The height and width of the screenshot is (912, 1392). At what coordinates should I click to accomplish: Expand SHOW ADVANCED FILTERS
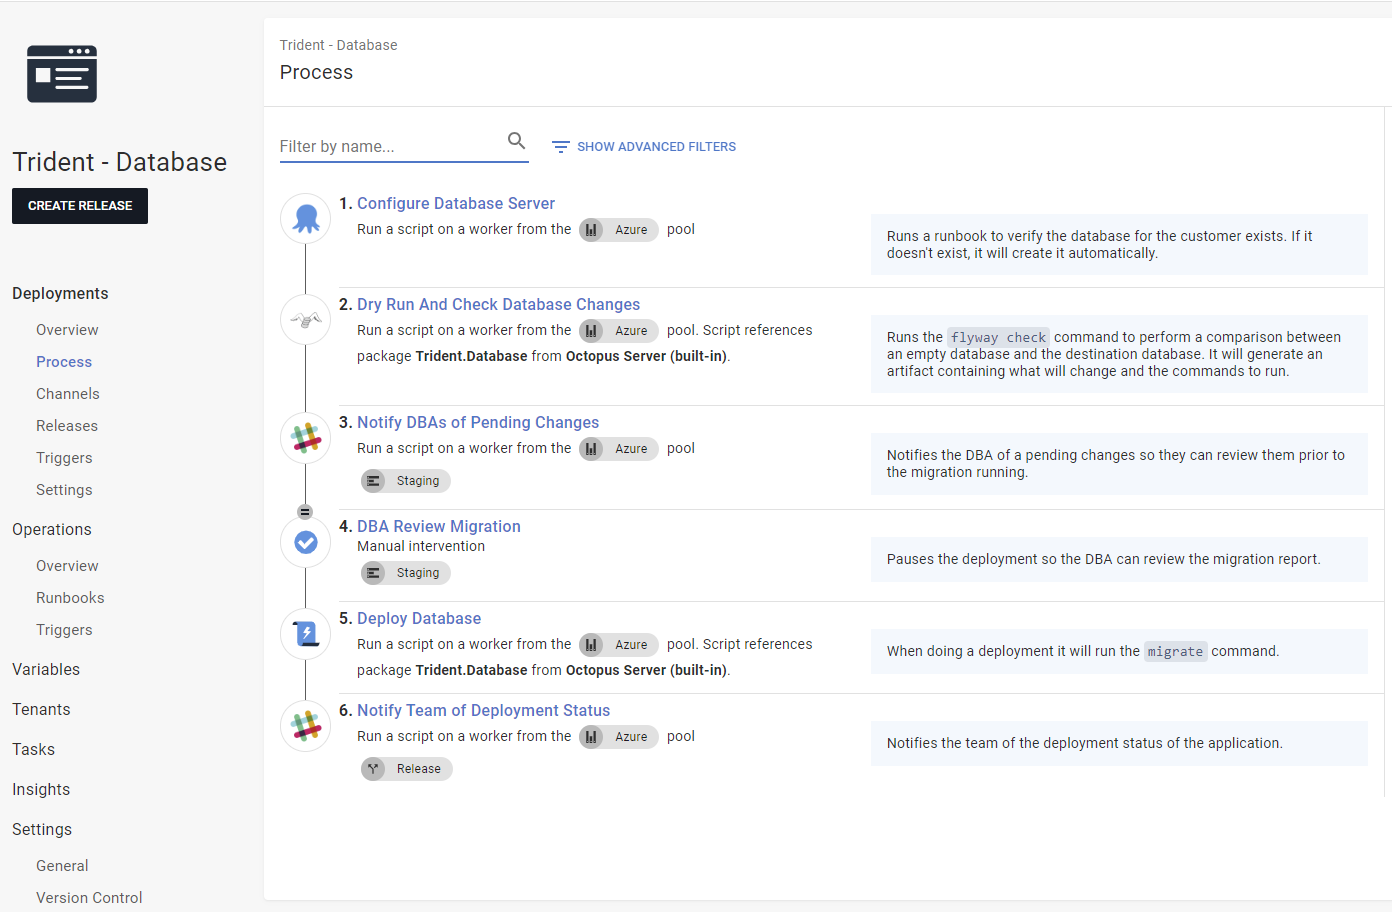[643, 146]
